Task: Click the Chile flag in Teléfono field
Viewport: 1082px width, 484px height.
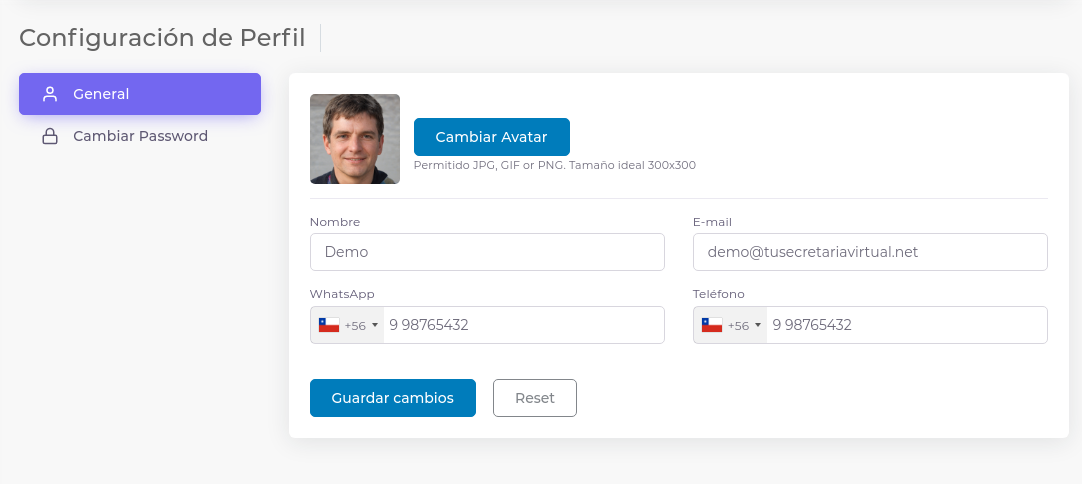Action: (x=712, y=325)
